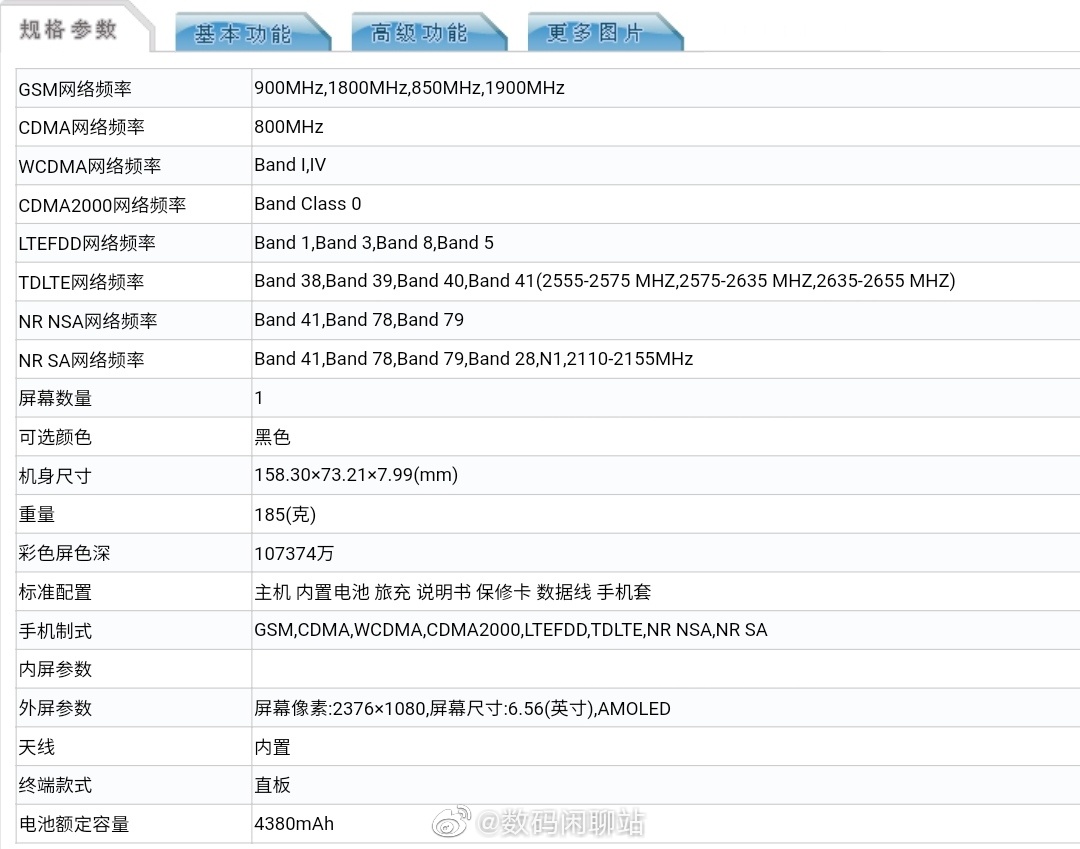Select the 185(克) weight value
Viewport: 1080px width, 849px height.
285,515
